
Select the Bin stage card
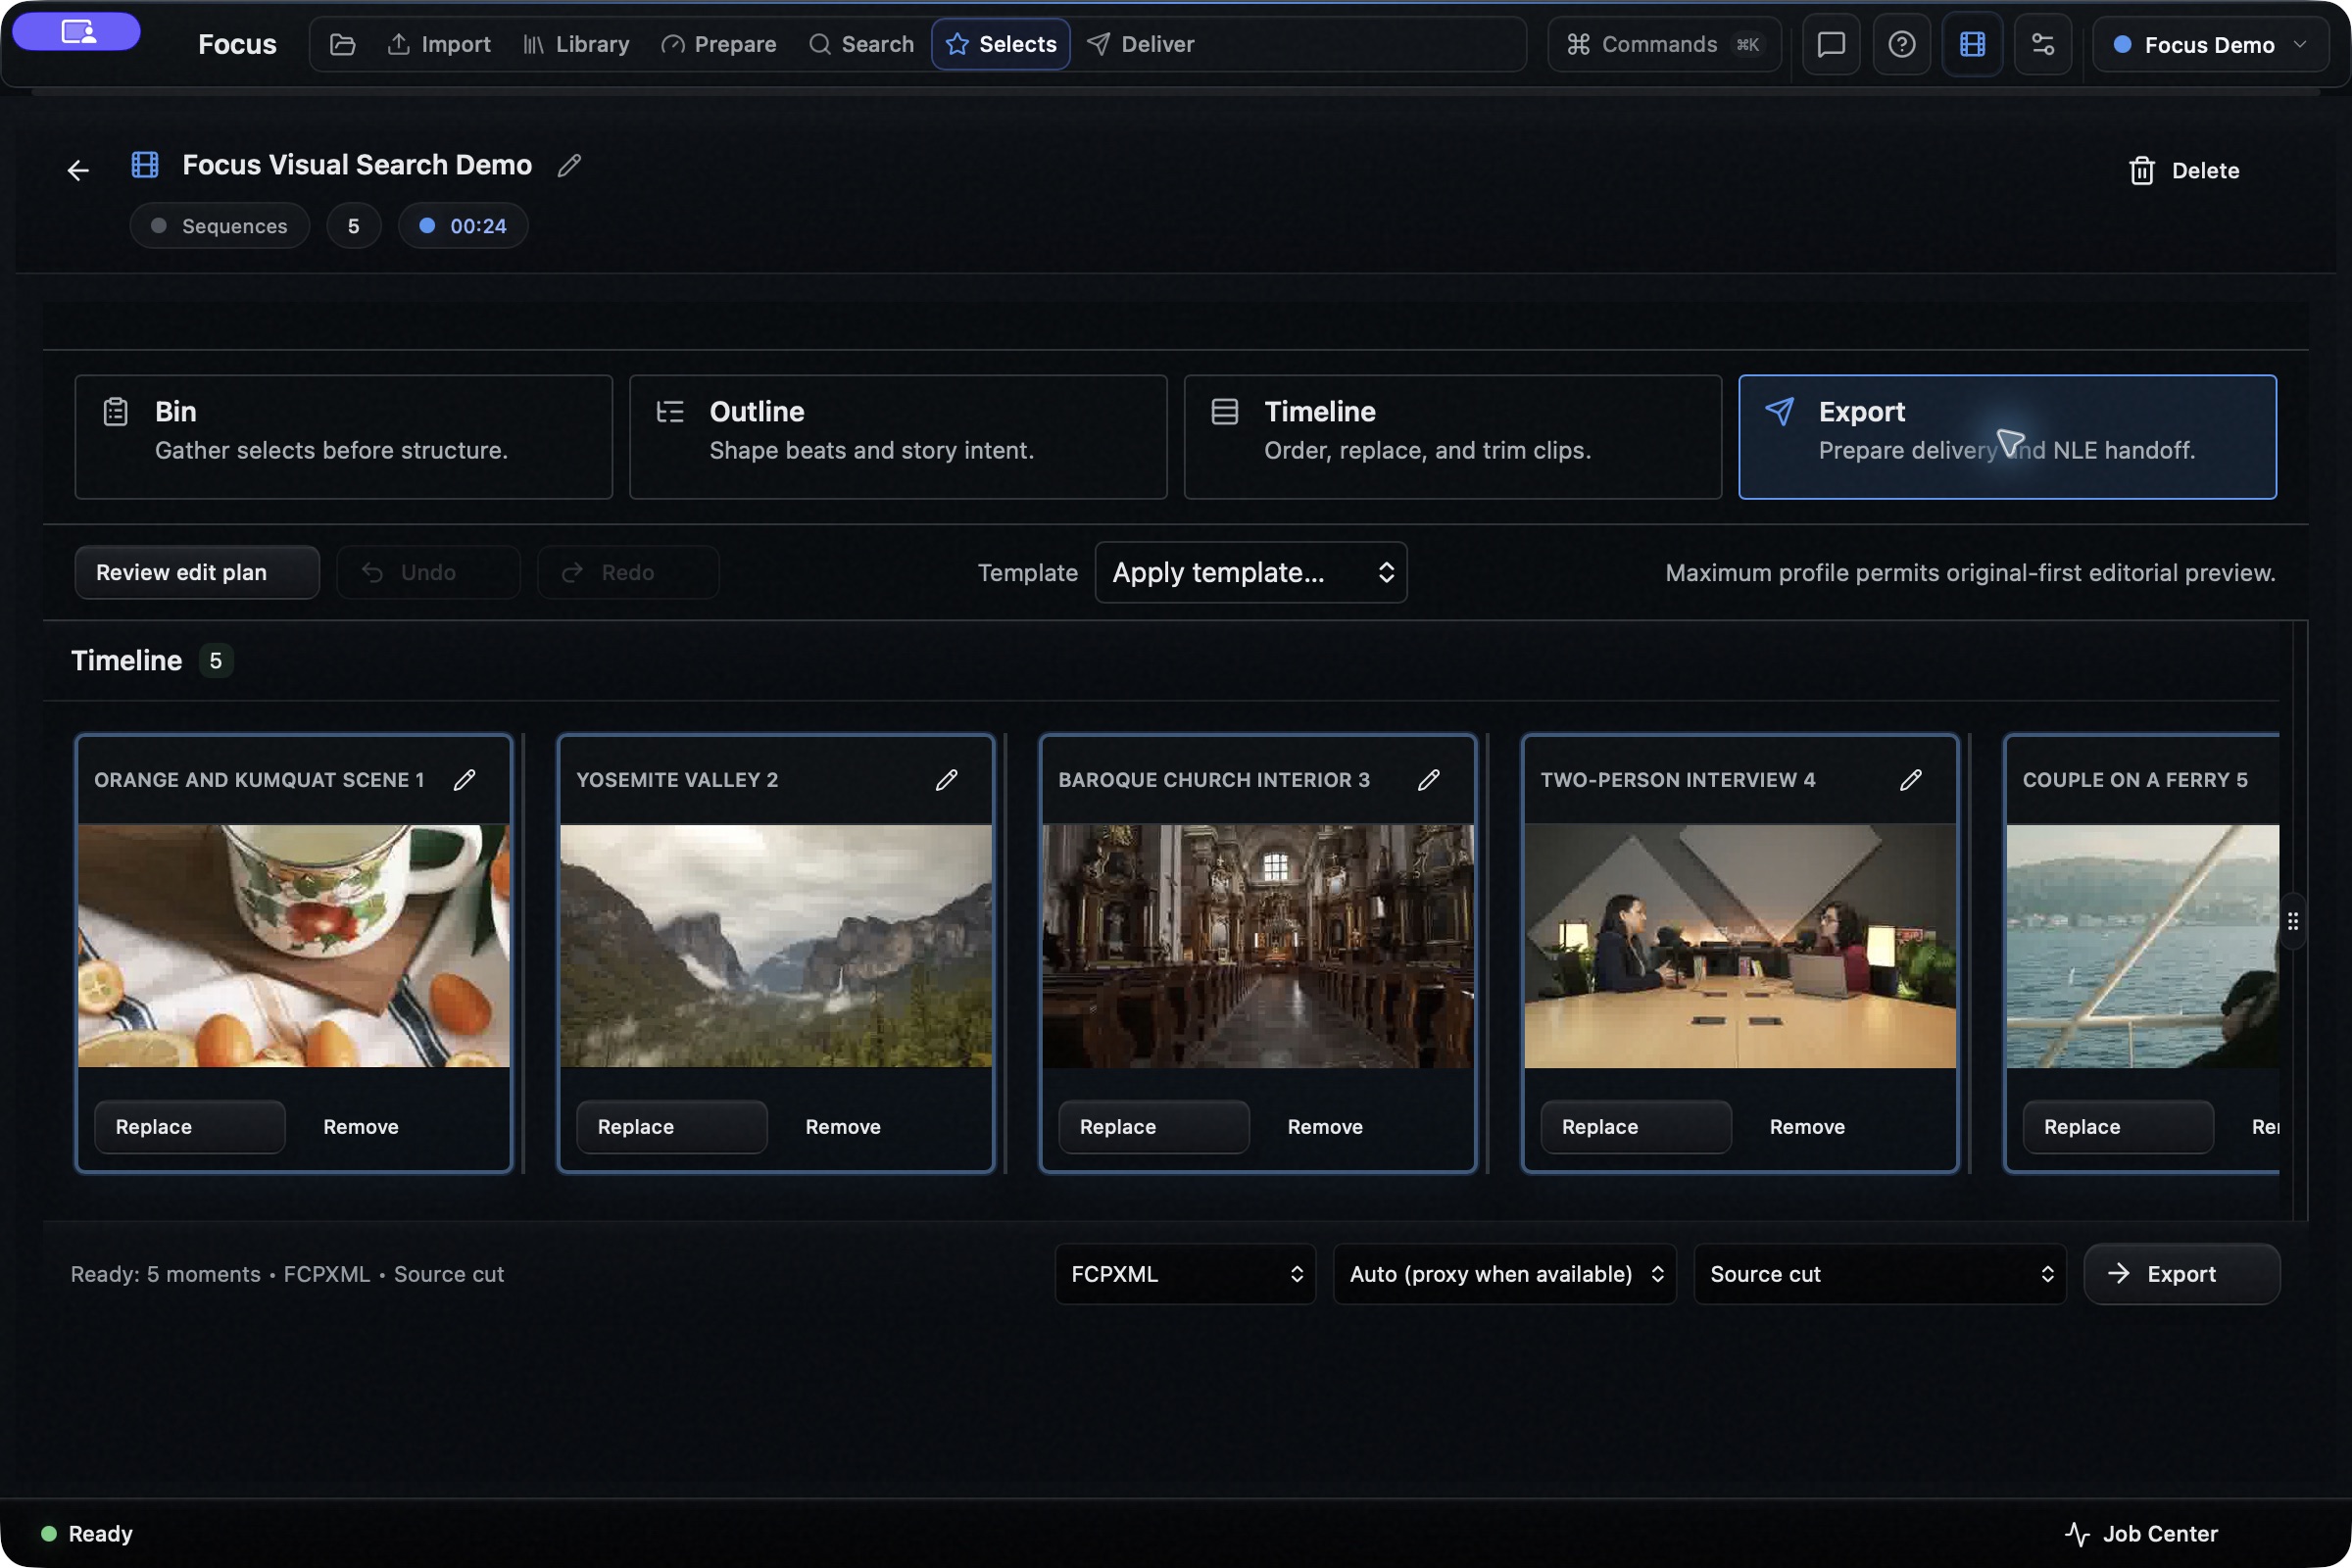343,437
